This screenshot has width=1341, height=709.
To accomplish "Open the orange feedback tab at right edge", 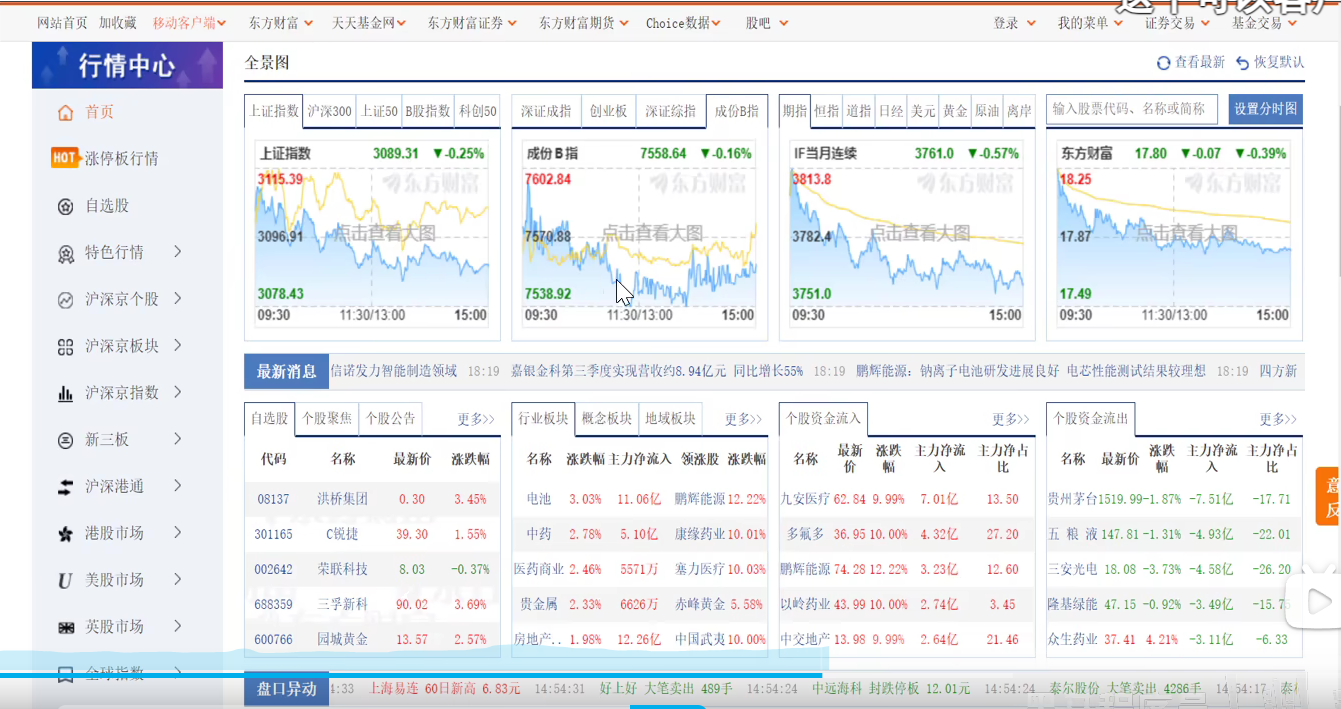I will point(1329,496).
